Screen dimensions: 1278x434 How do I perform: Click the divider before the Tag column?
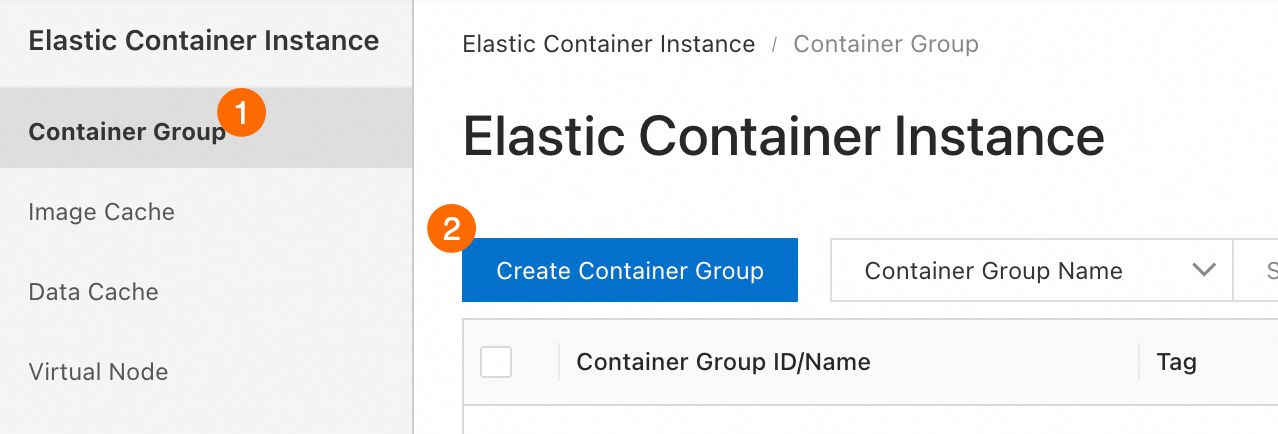(x=1139, y=362)
